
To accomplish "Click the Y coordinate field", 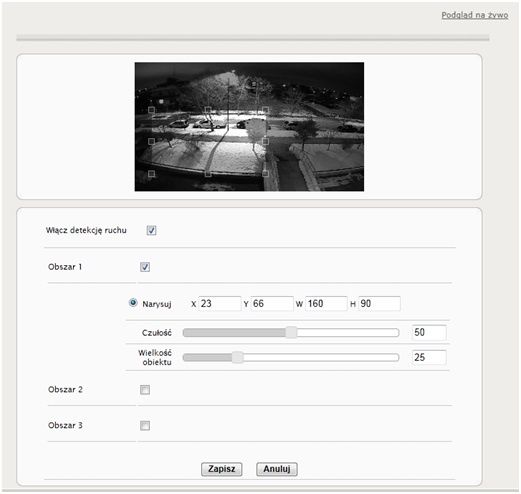I will [x=272, y=303].
